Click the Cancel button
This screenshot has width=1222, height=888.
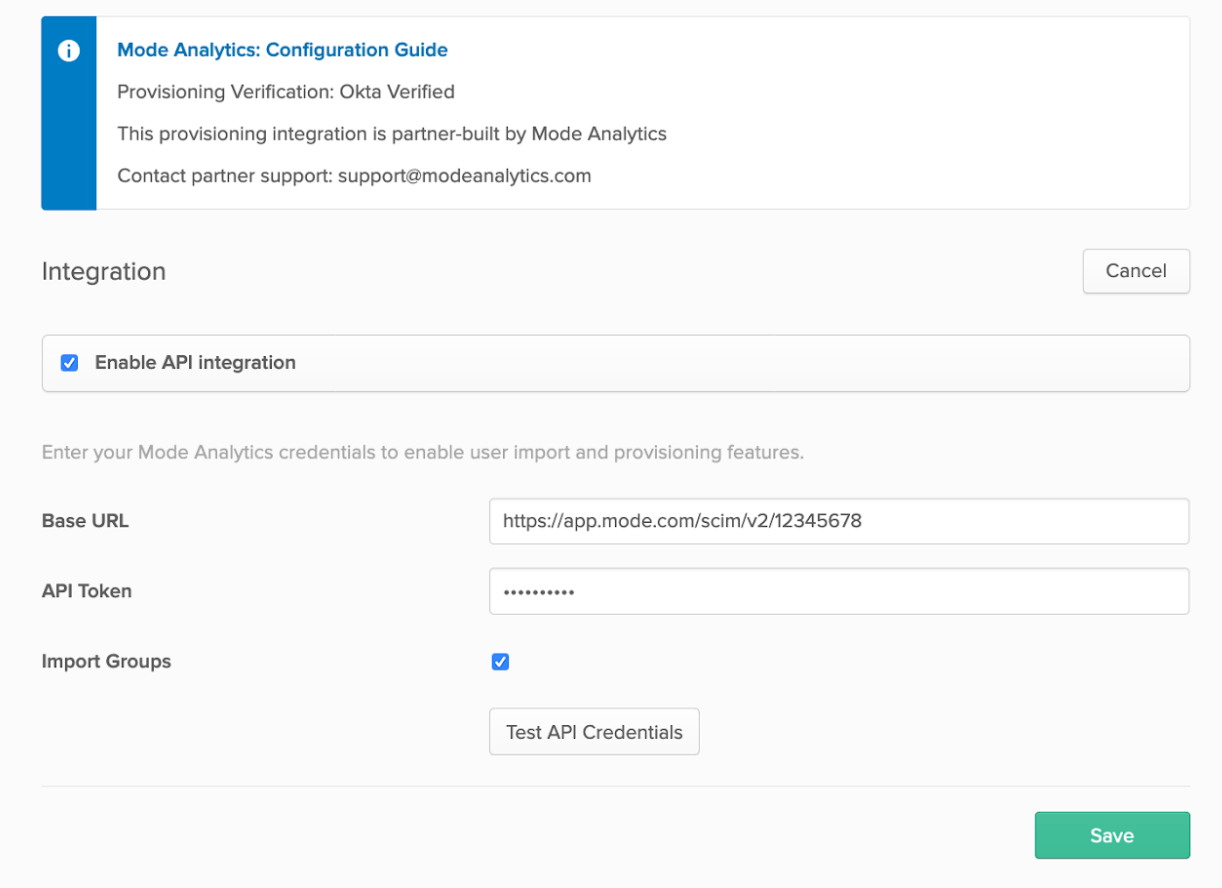1136,271
